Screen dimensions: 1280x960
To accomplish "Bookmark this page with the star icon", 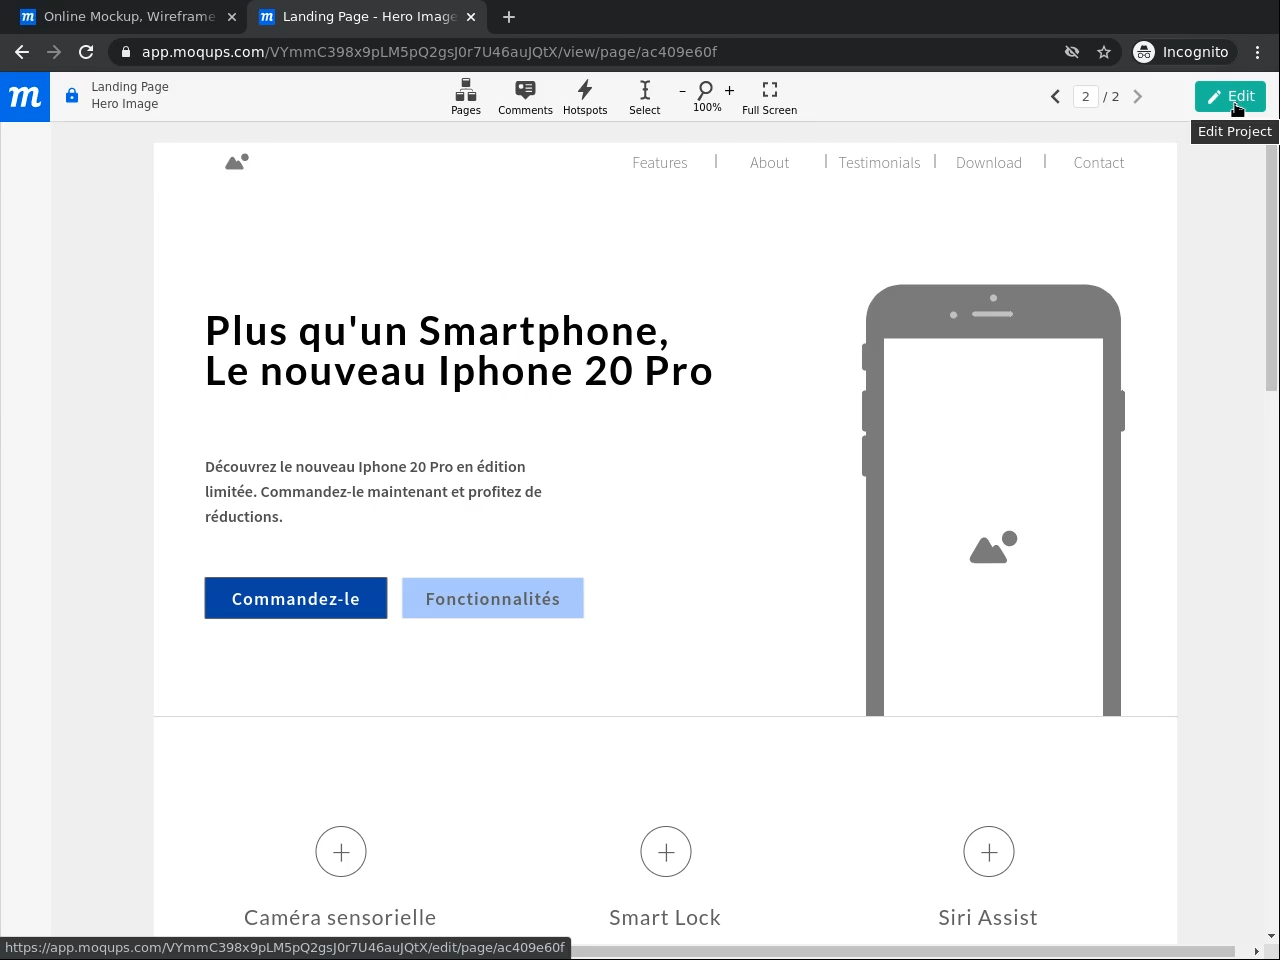I will 1104,52.
